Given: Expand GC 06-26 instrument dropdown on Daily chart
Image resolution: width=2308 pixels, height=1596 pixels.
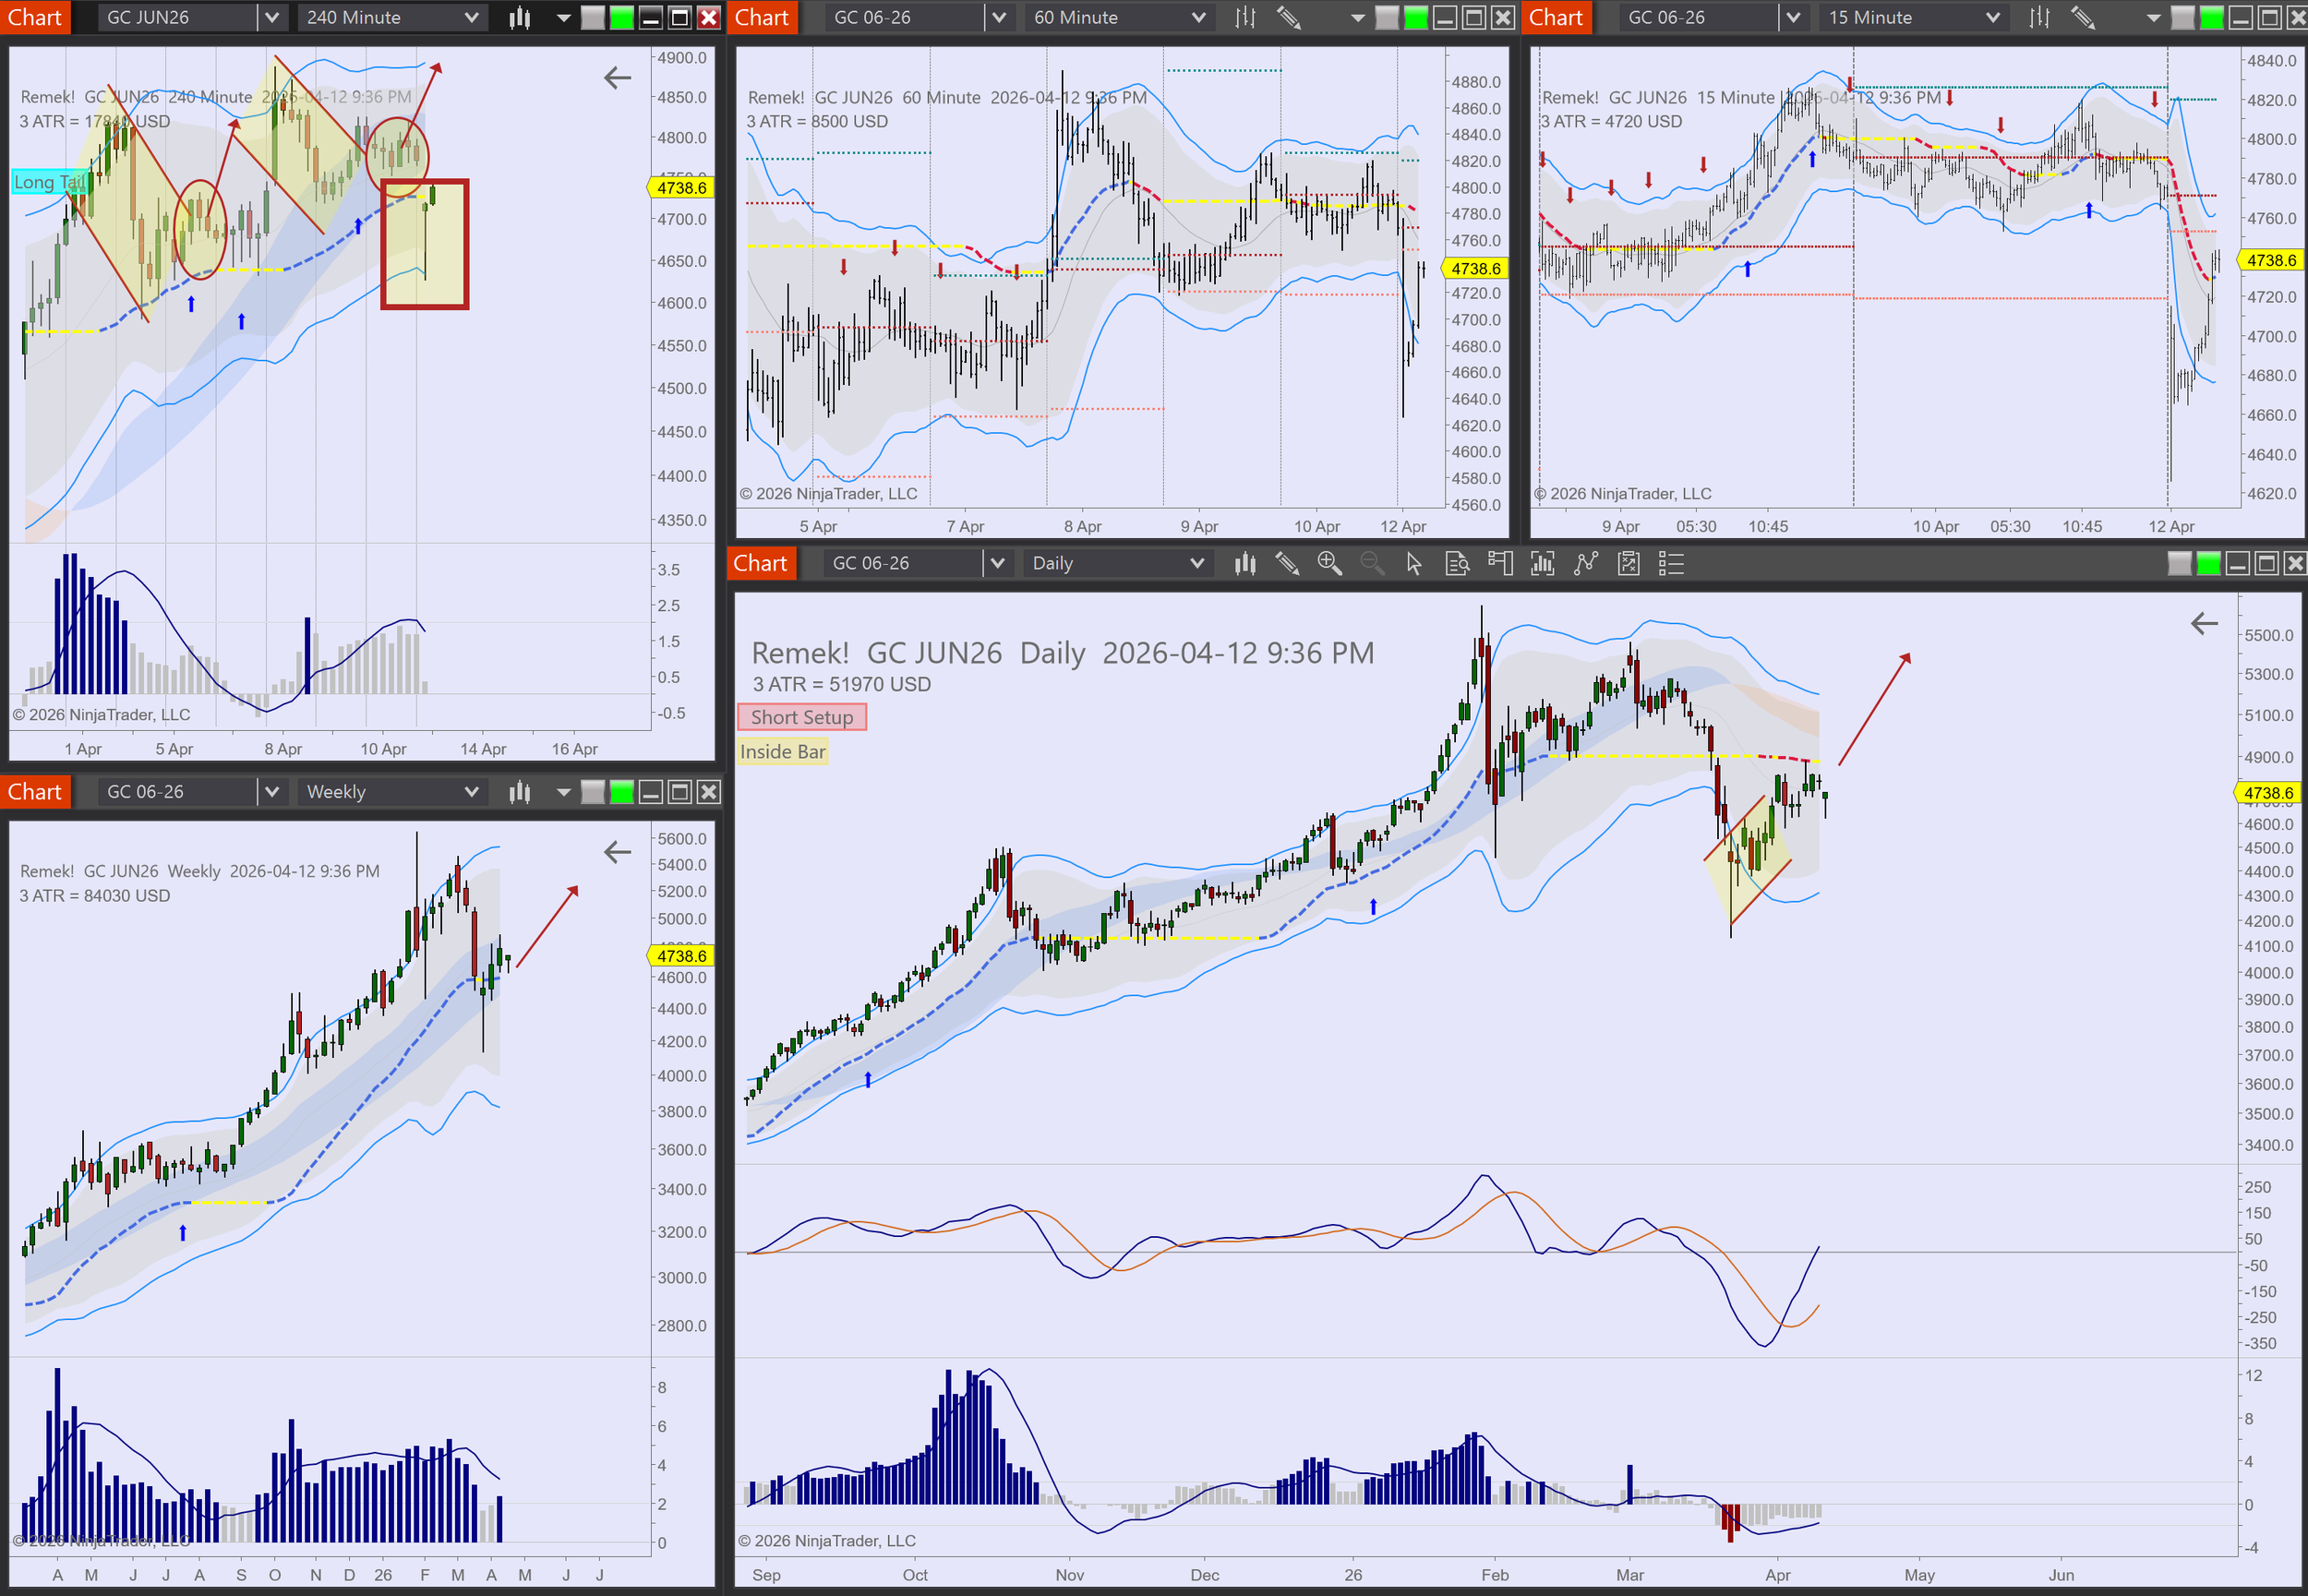Looking at the screenshot, I should pos(997,564).
